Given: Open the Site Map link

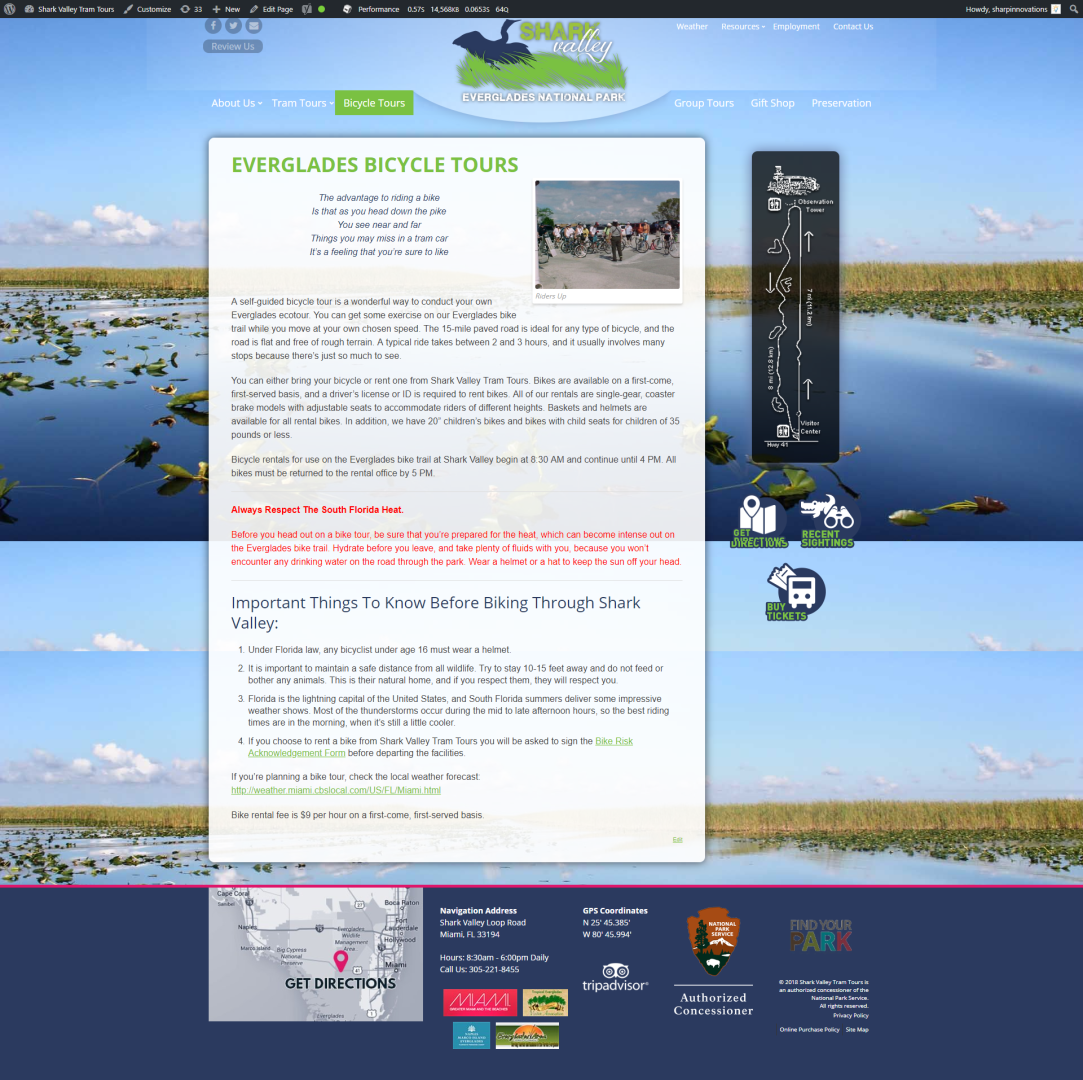Looking at the screenshot, I should pos(856,1029).
